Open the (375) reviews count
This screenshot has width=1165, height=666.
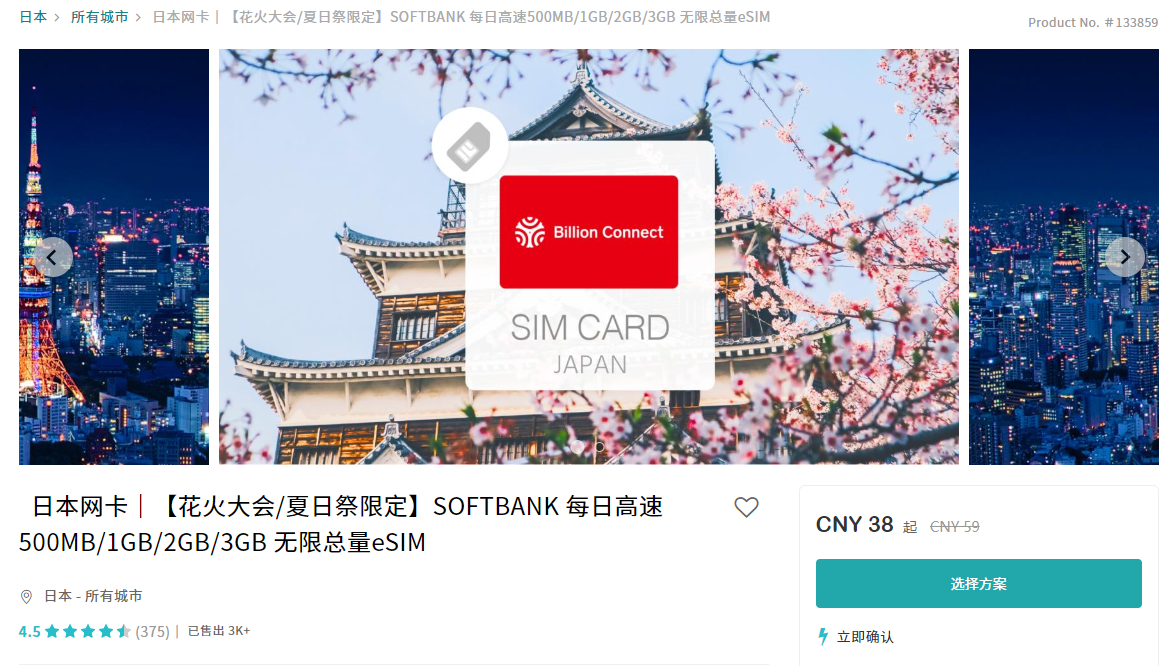(x=152, y=632)
